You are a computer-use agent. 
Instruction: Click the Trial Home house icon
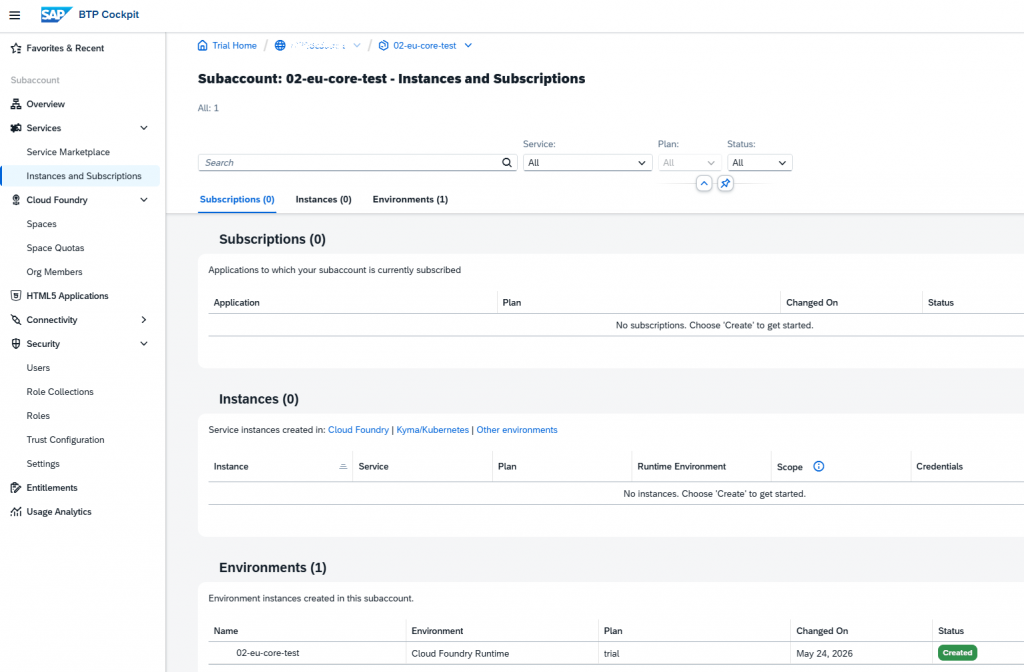(x=202, y=46)
